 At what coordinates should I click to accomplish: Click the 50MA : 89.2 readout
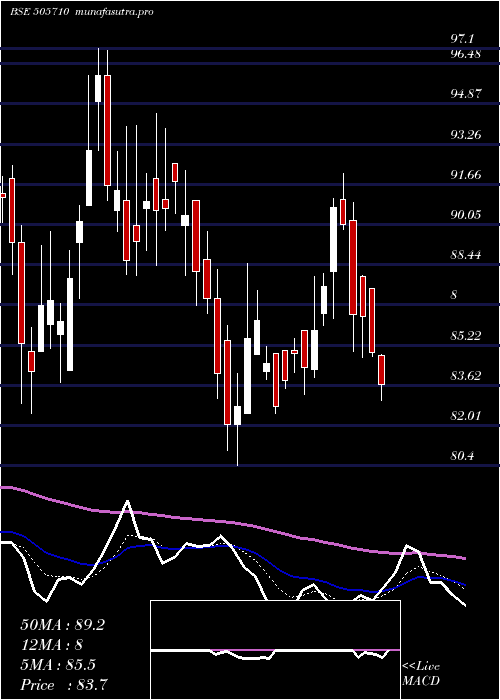62,625
